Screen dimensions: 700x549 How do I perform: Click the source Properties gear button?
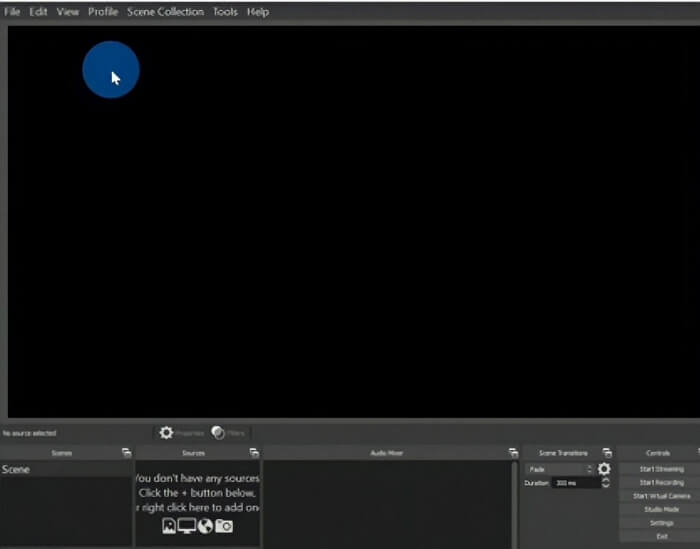[x=182, y=433]
